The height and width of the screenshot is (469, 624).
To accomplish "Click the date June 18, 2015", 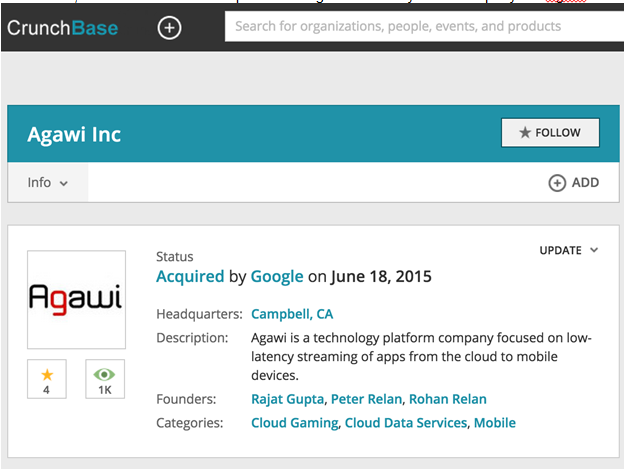I will pyautogui.click(x=381, y=276).
